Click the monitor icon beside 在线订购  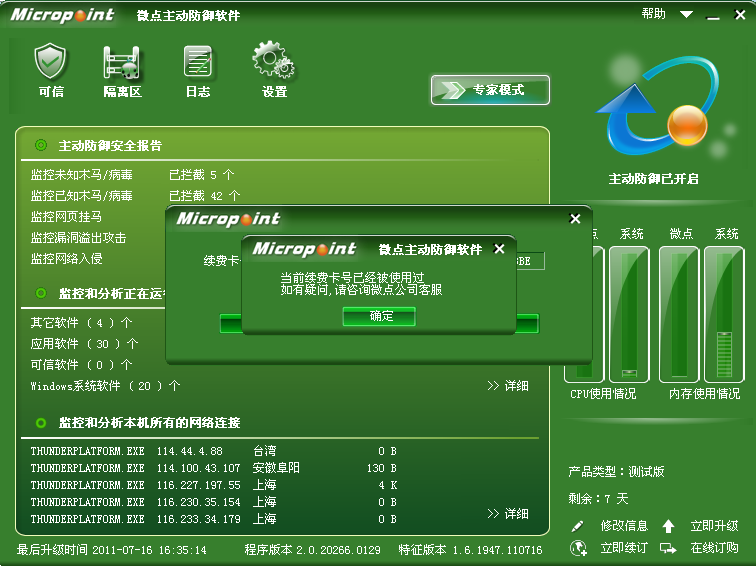click(668, 548)
